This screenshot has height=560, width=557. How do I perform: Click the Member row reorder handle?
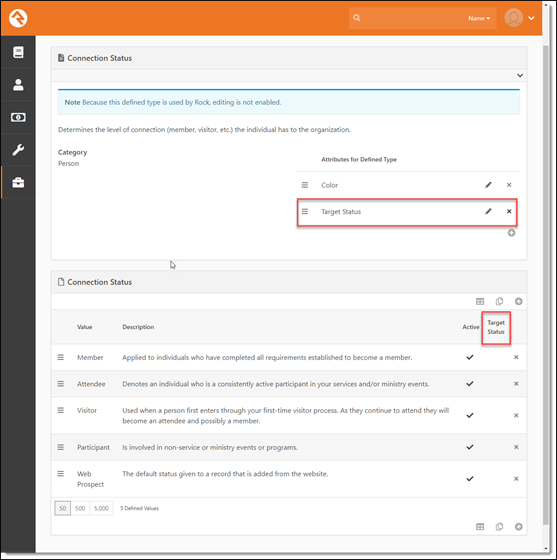(61, 357)
